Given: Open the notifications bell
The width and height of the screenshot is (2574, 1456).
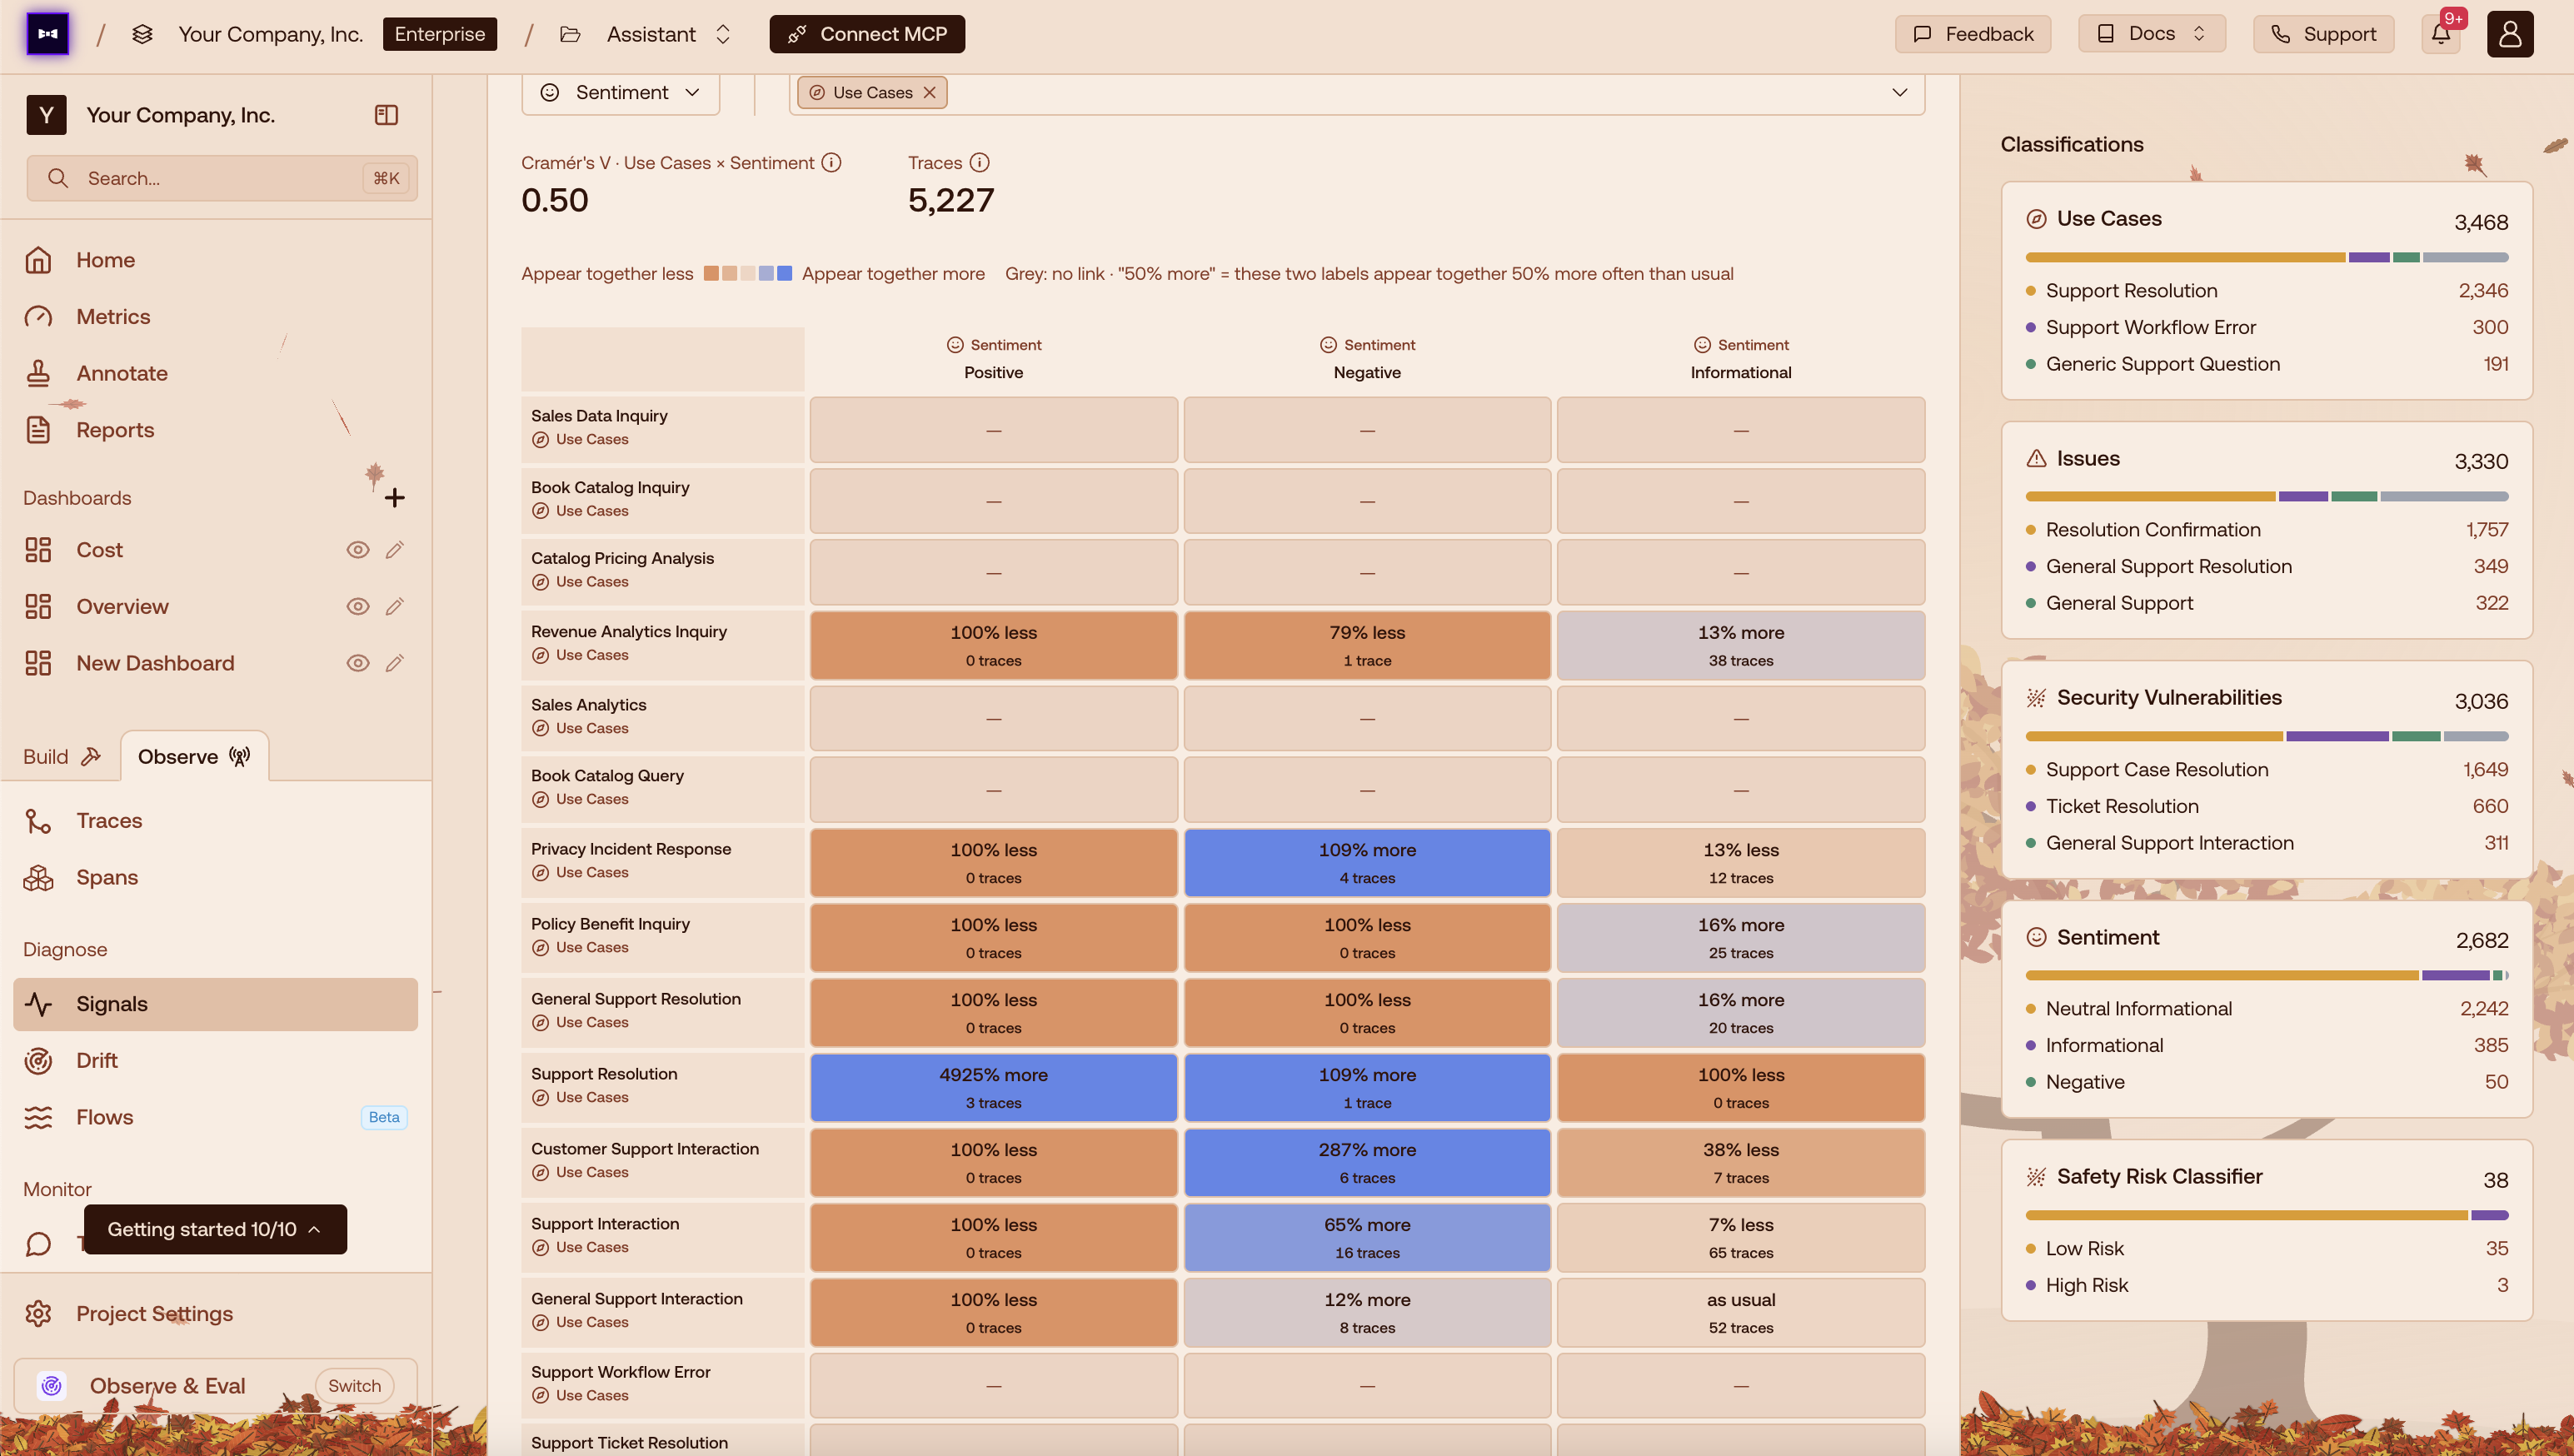Looking at the screenshot, I should [2440, 34].
